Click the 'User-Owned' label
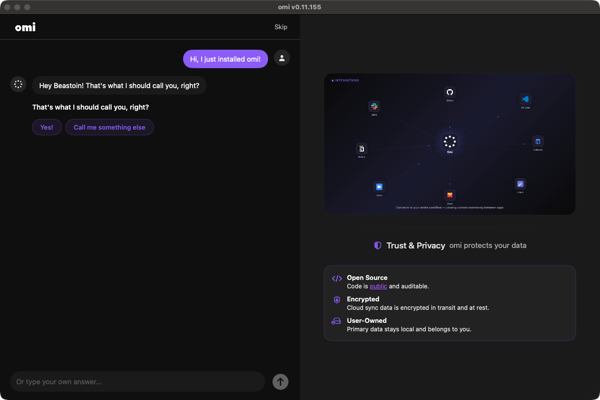Viewport: 600px width, 400px height. click(367, 320)
